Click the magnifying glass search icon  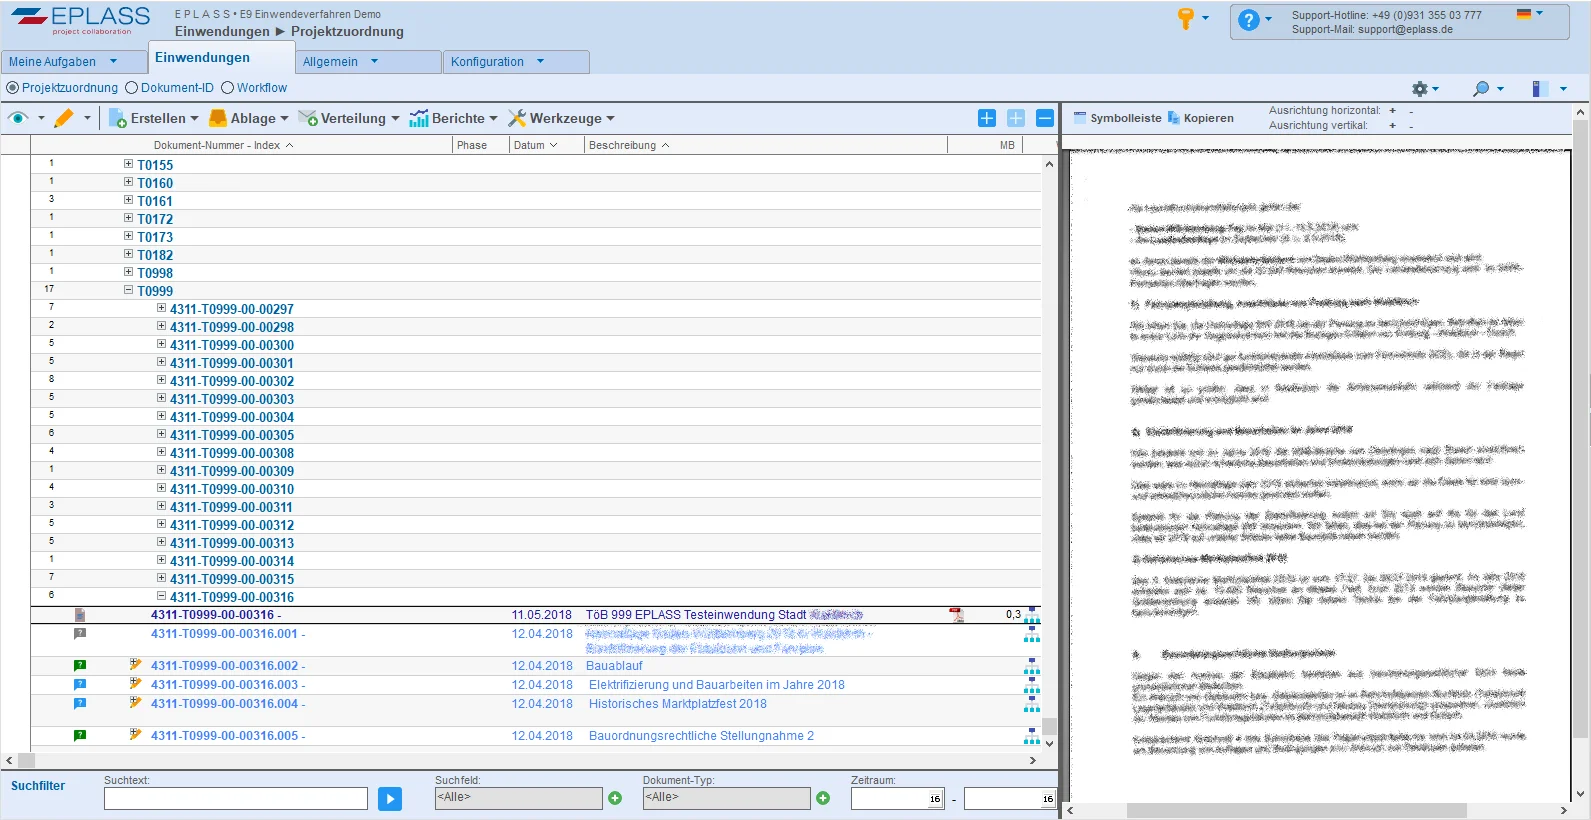pos(1481,89)
